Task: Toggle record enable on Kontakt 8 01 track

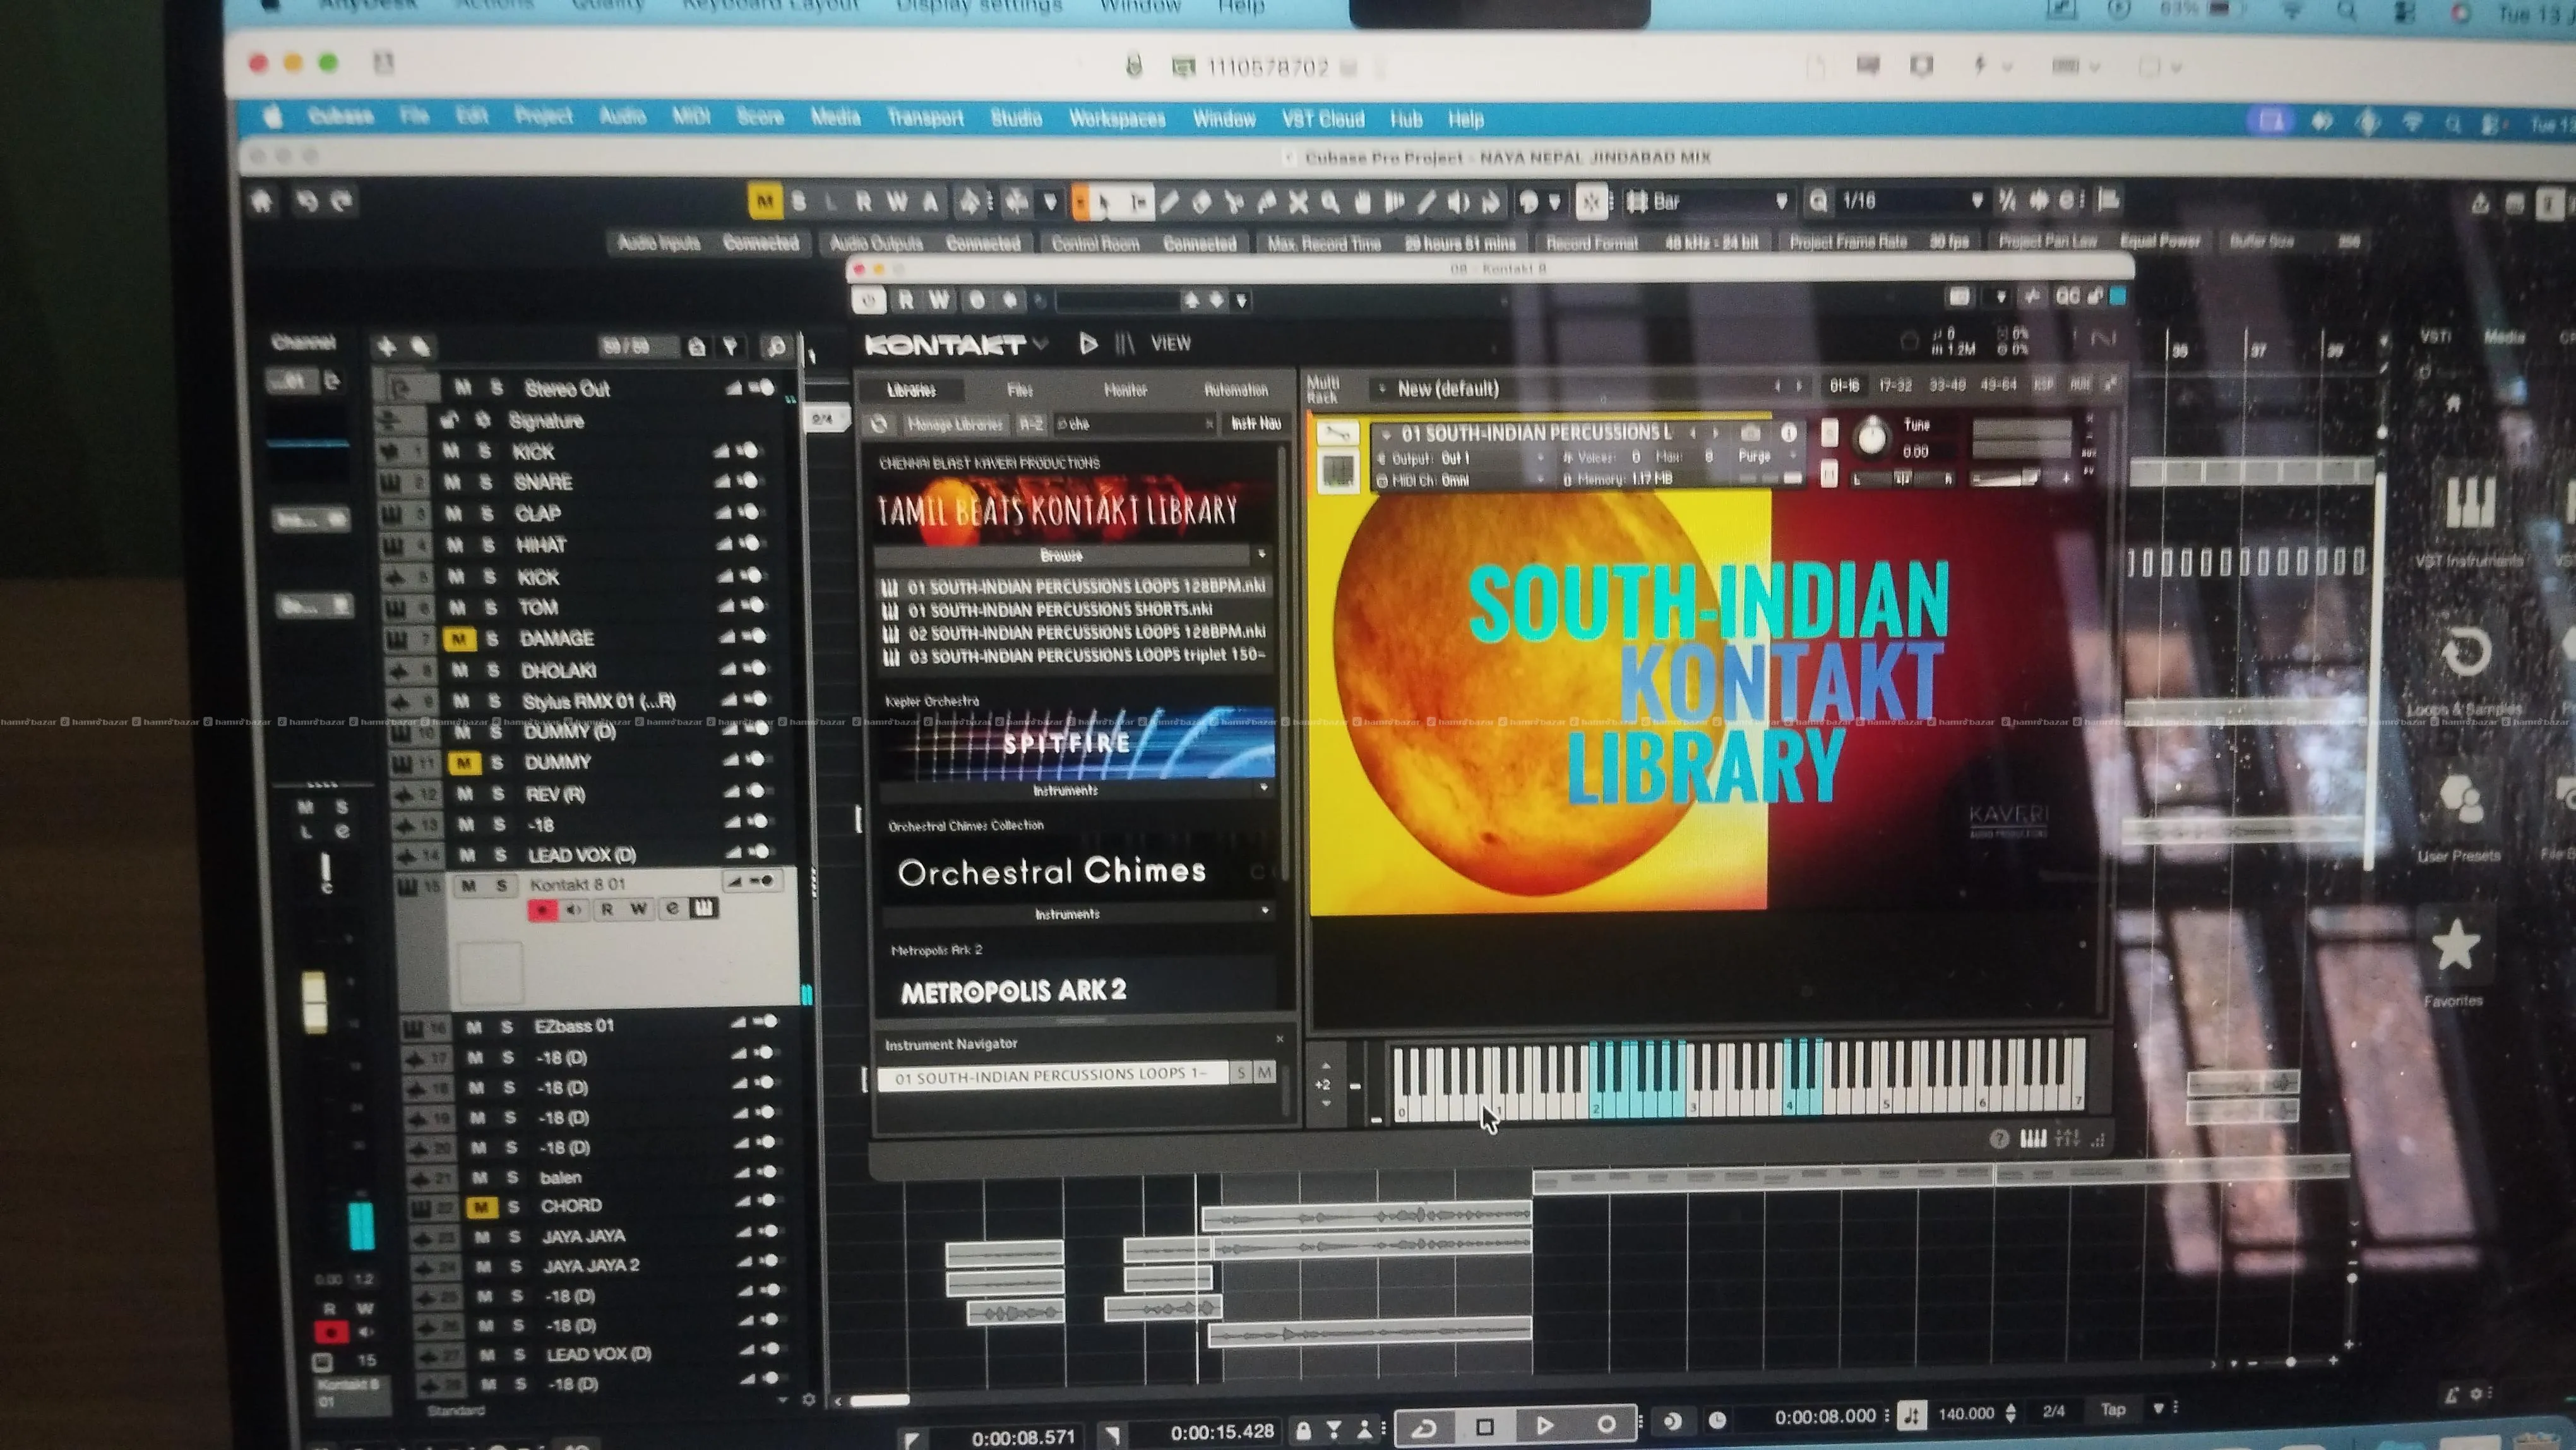Action: pos(542,910)
